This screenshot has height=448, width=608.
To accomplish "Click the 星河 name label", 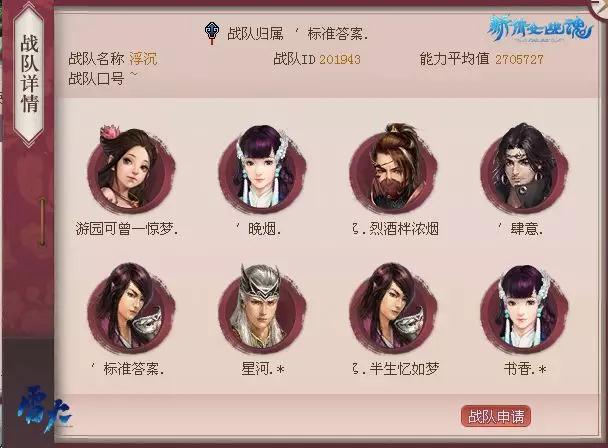I will [263, 368].
